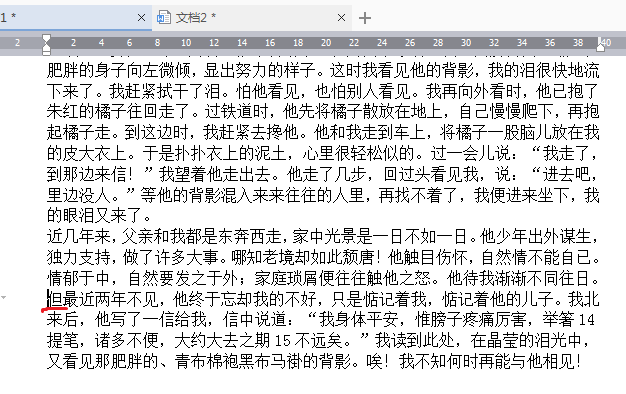Click the 文档2 document icon
626x394 pixels.
click(164, 18)
